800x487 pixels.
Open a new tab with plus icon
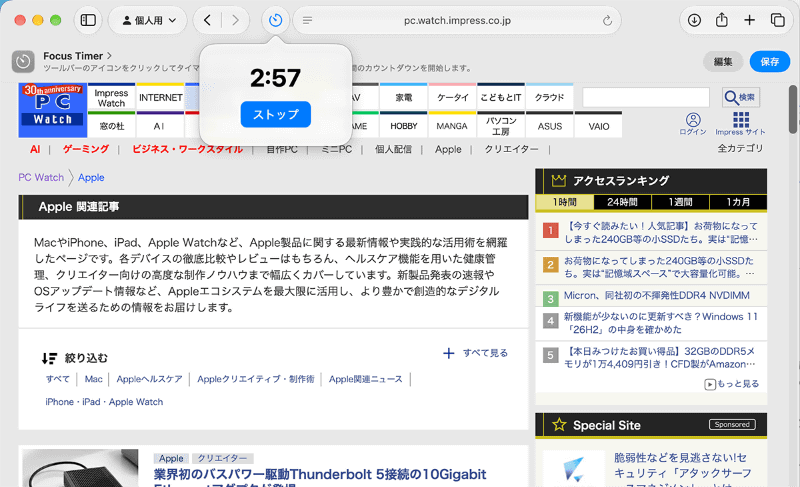(x=749, y=20)
